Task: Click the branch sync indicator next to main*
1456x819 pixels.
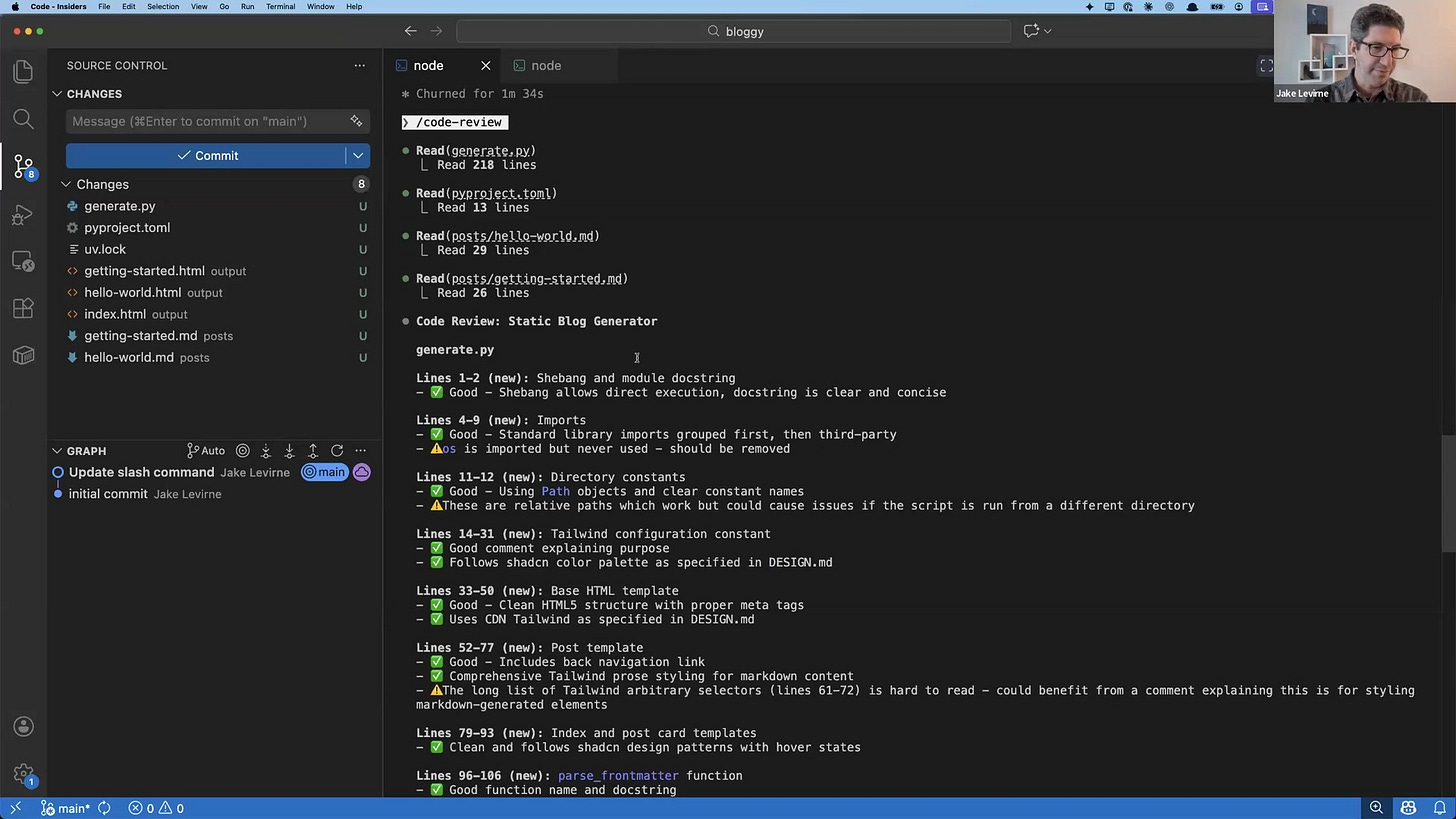Action: point(104,808)
